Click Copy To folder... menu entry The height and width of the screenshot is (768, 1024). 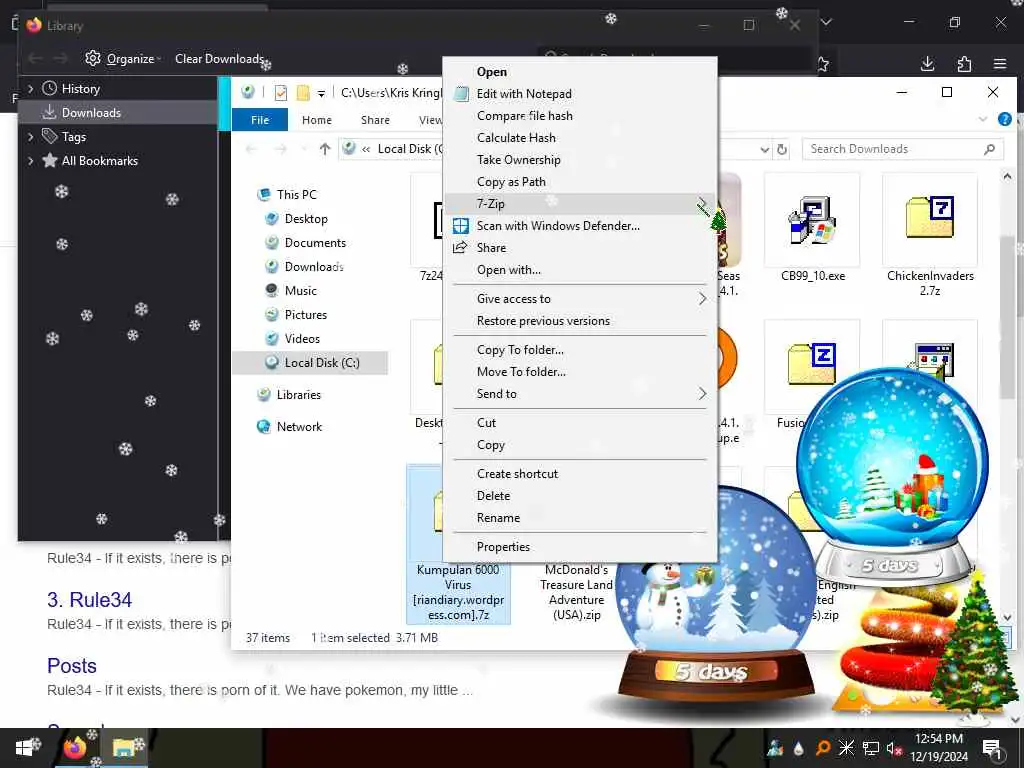[520, 350]
